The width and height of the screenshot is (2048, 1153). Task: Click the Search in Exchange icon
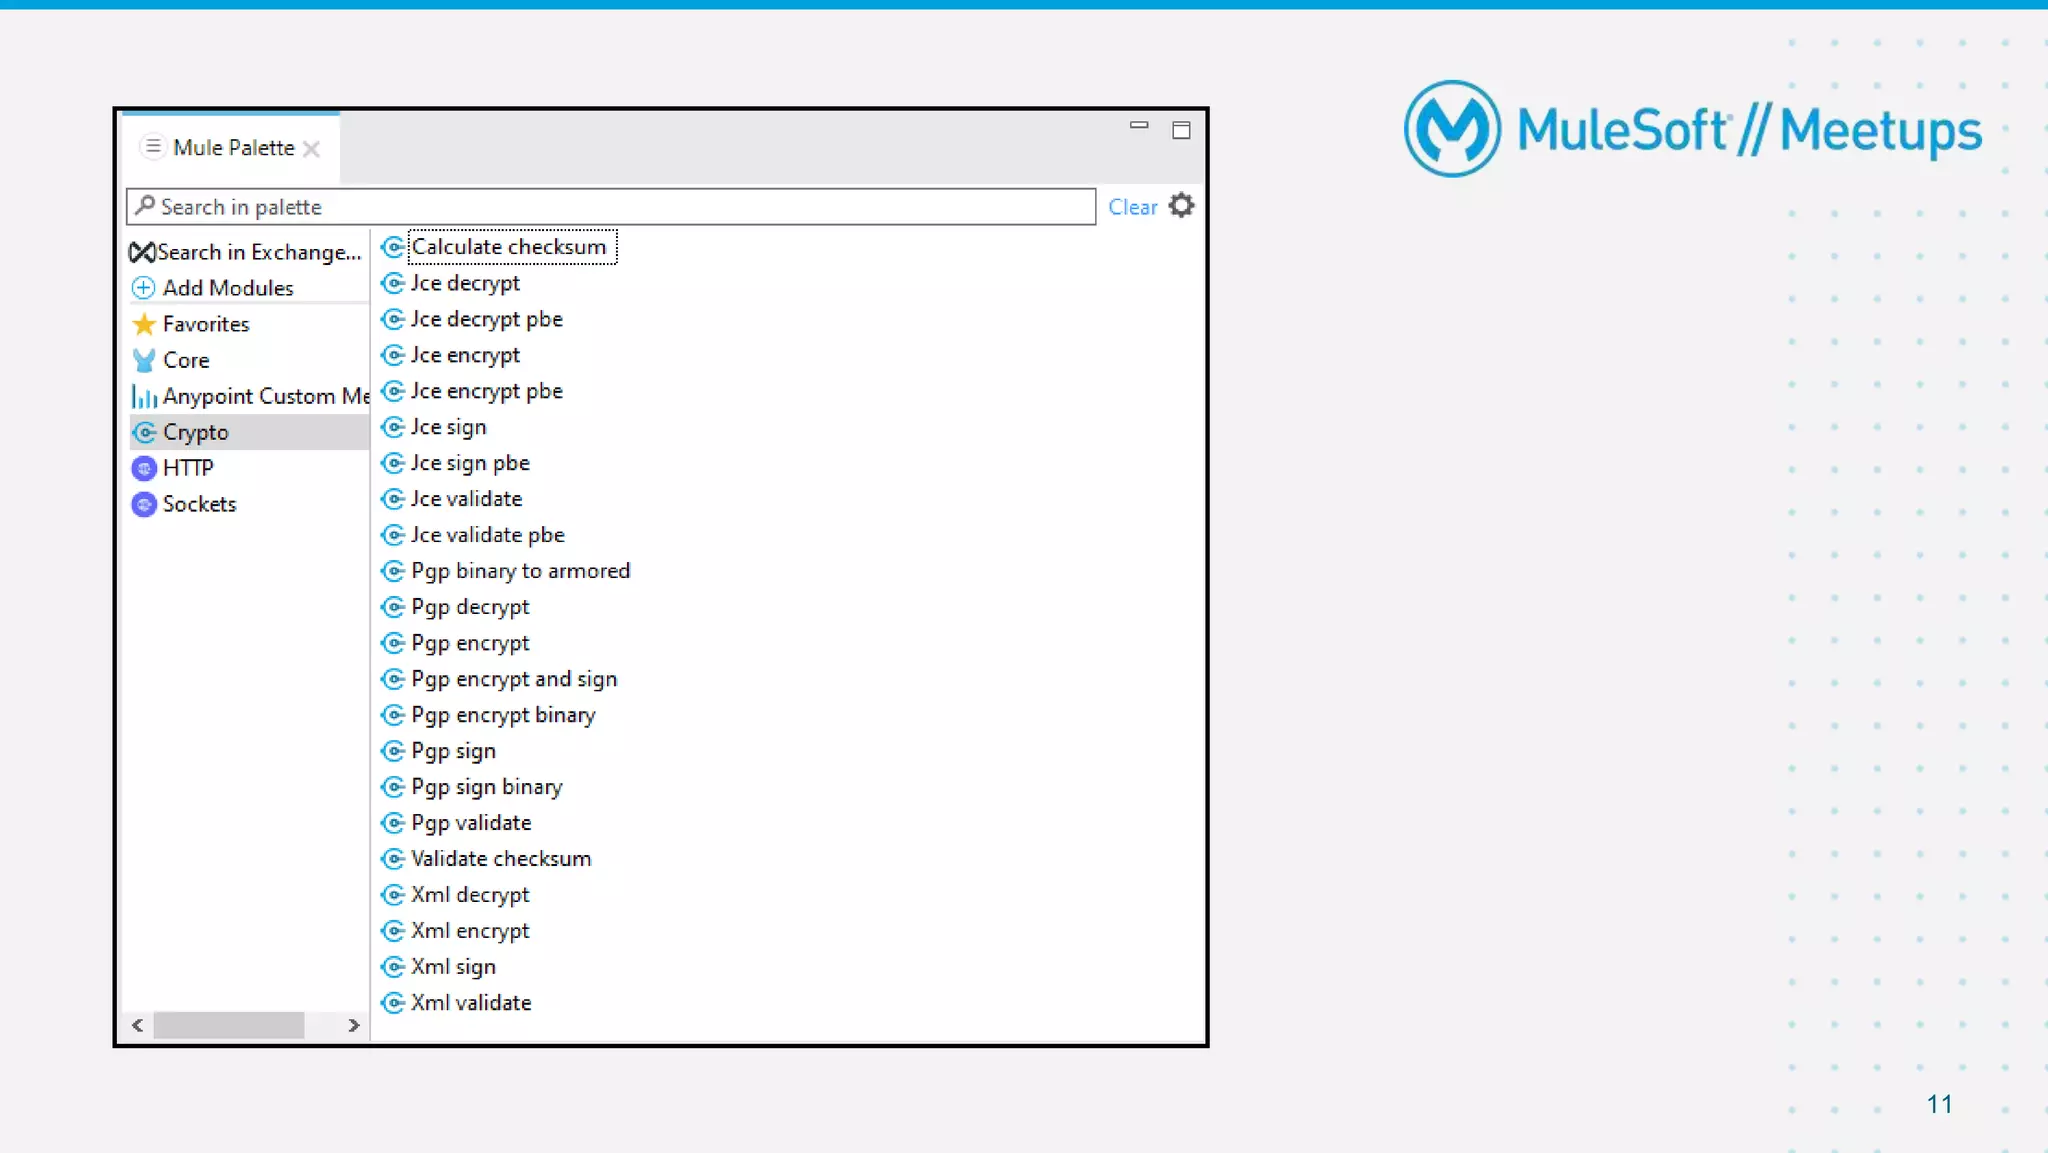(x=142, y=253)
